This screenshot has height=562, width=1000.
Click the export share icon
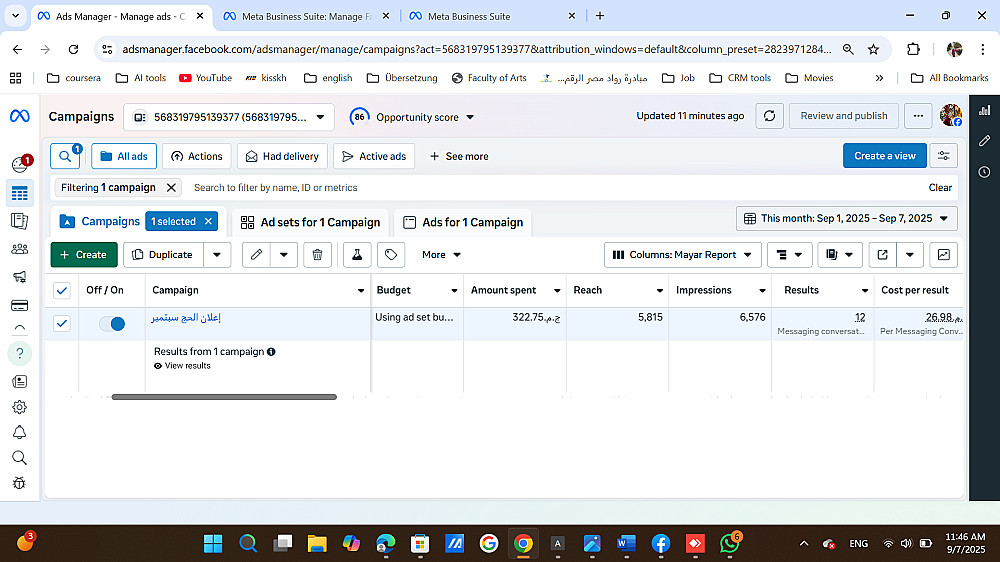(x=883, y=255)
